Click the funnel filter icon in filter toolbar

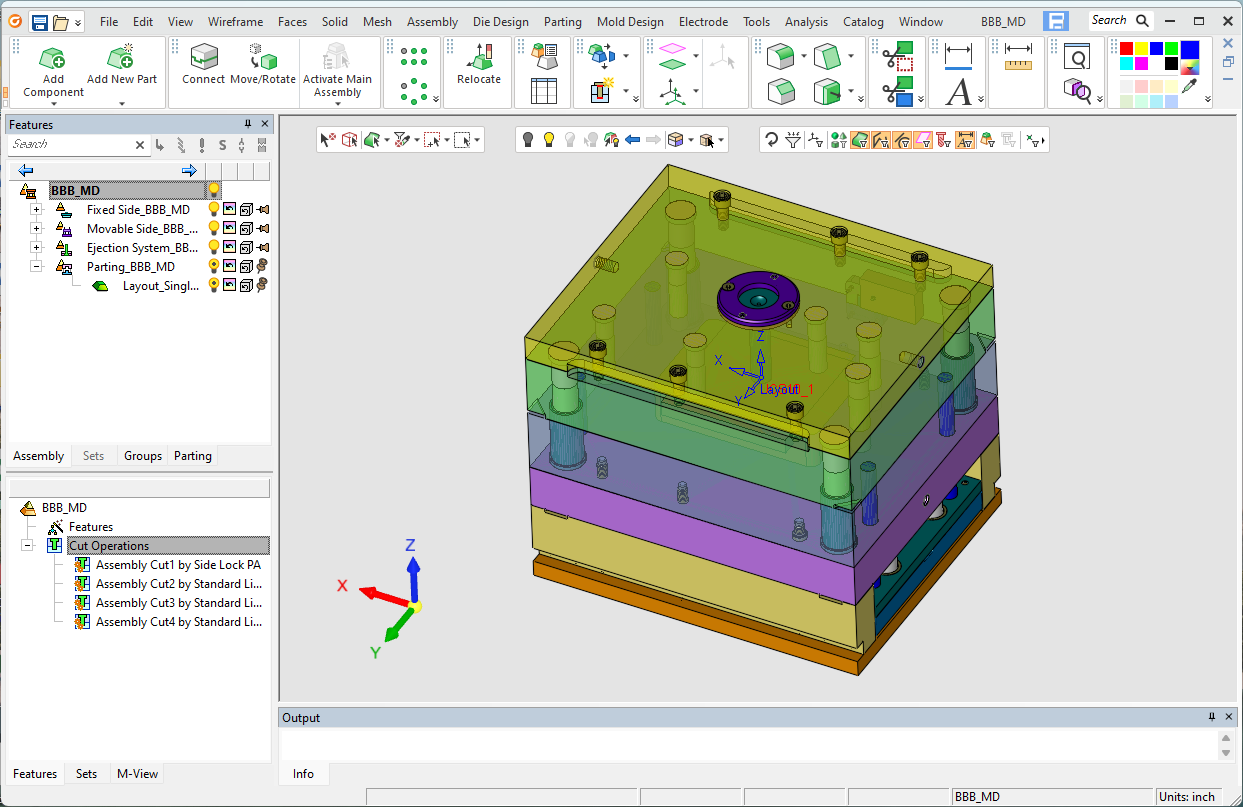coord(793,140)
